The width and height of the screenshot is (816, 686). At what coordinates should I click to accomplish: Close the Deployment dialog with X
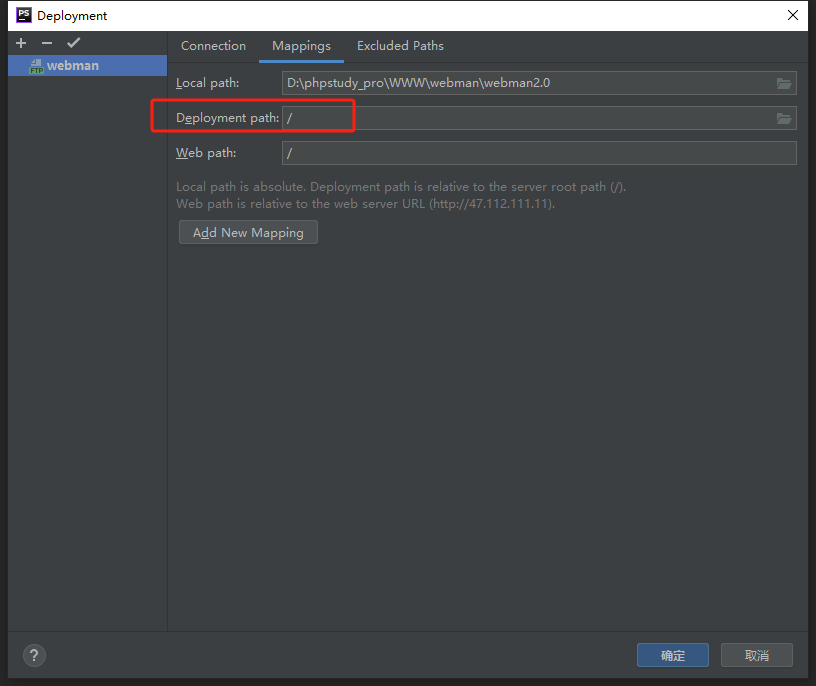coord(793,15)
